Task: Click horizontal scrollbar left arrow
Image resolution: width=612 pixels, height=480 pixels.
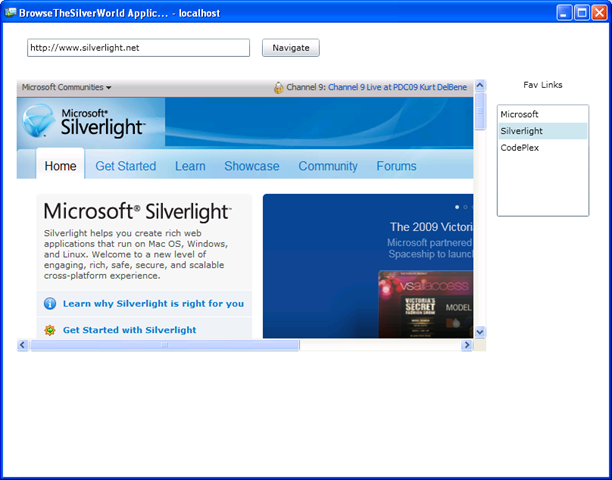Action: tap(22, 345)
